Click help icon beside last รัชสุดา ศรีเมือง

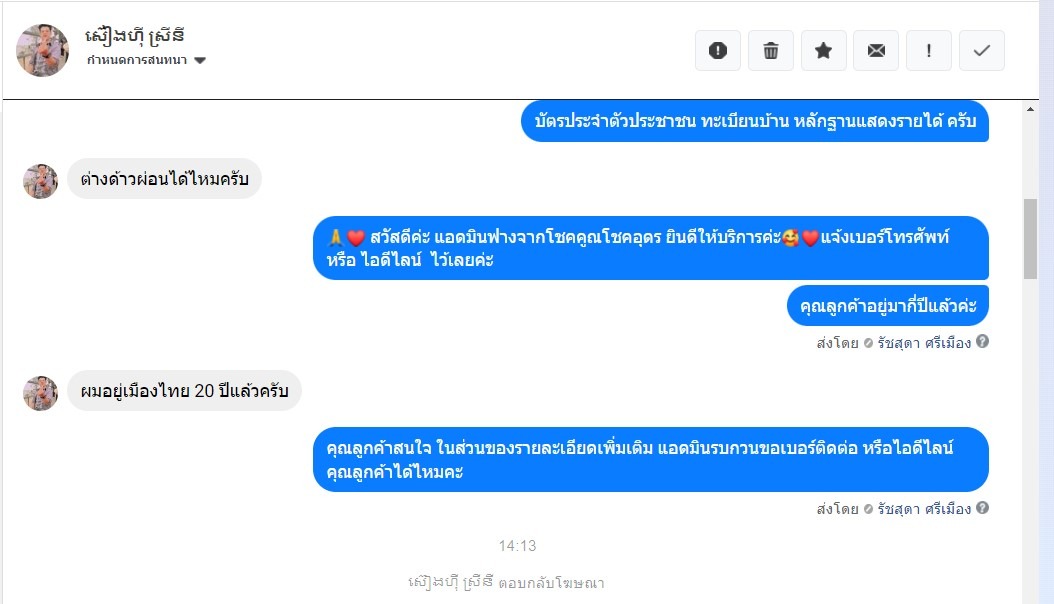982,508
